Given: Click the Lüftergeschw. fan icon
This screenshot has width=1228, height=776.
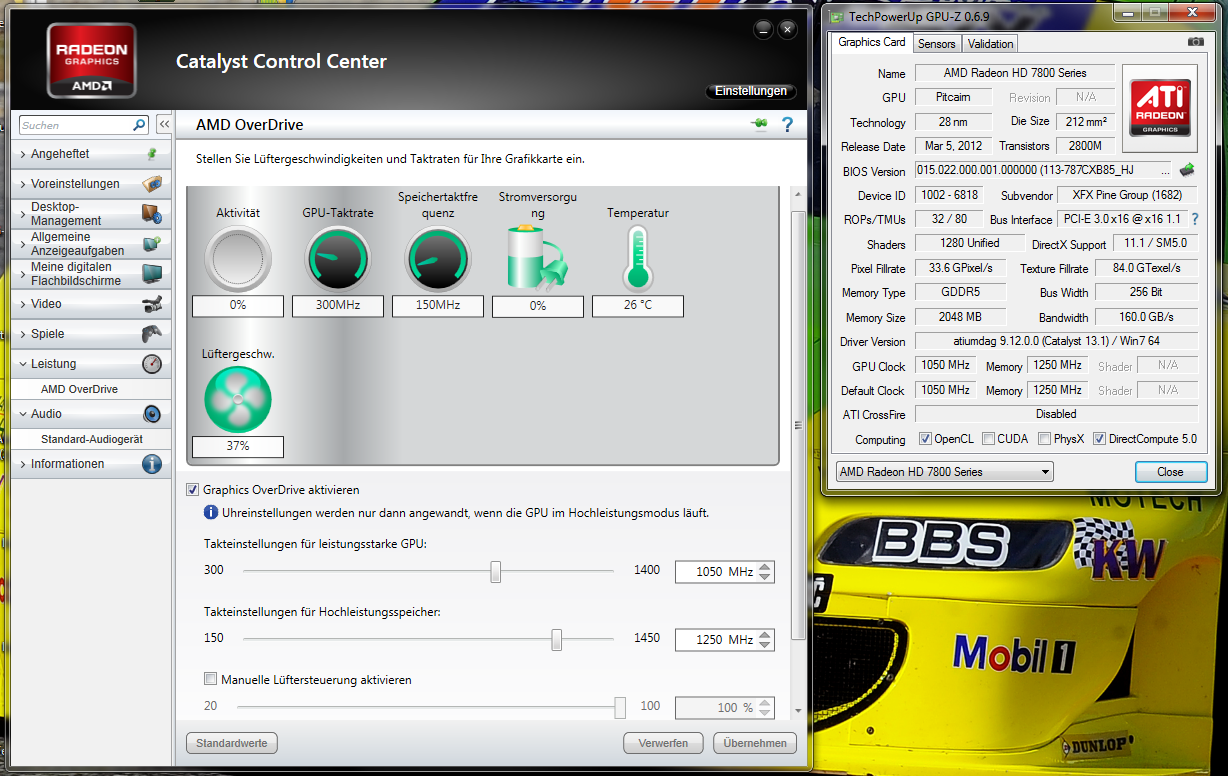Looking at the screenshot, I should tap(238, 399).
